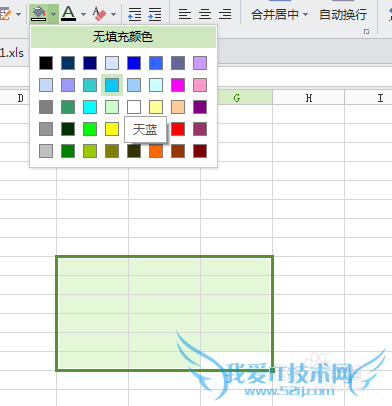The height and width of the screenshot is (406, 392).
Task: Open the eraser clear-format dropdown arrow
Action: coord(114,14)
